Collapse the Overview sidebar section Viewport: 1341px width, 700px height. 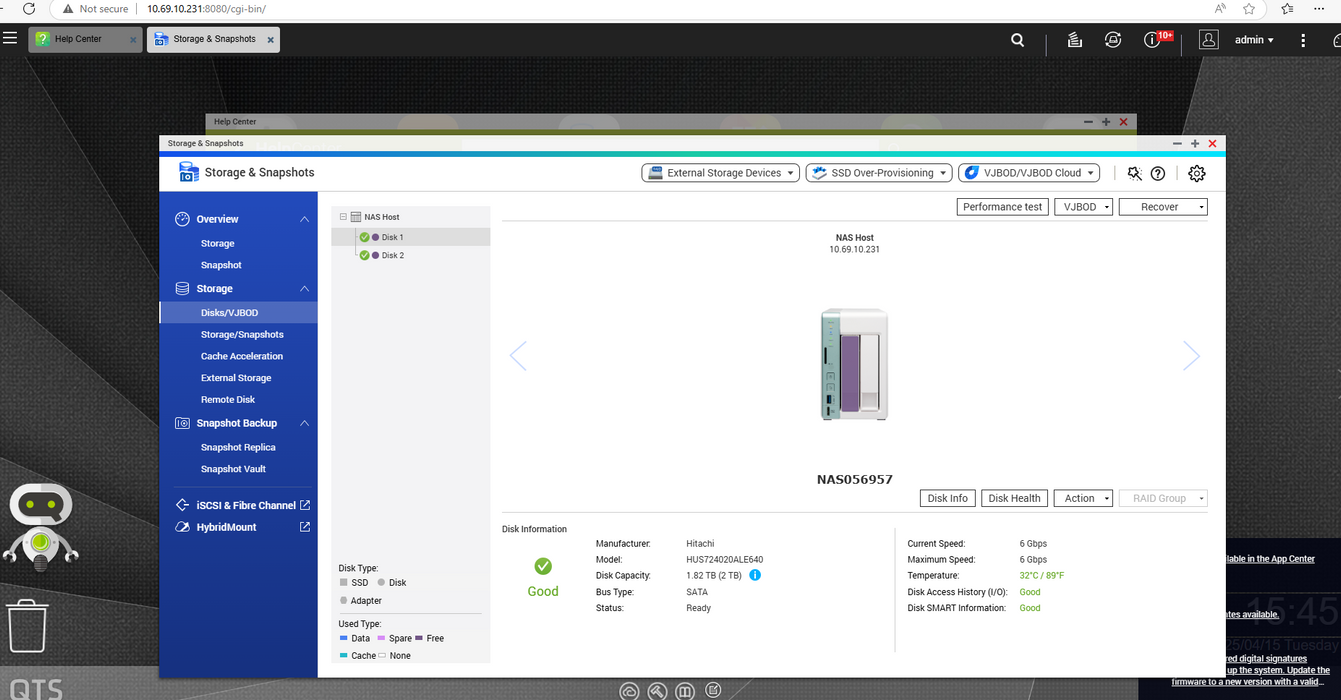coord(304,219)
